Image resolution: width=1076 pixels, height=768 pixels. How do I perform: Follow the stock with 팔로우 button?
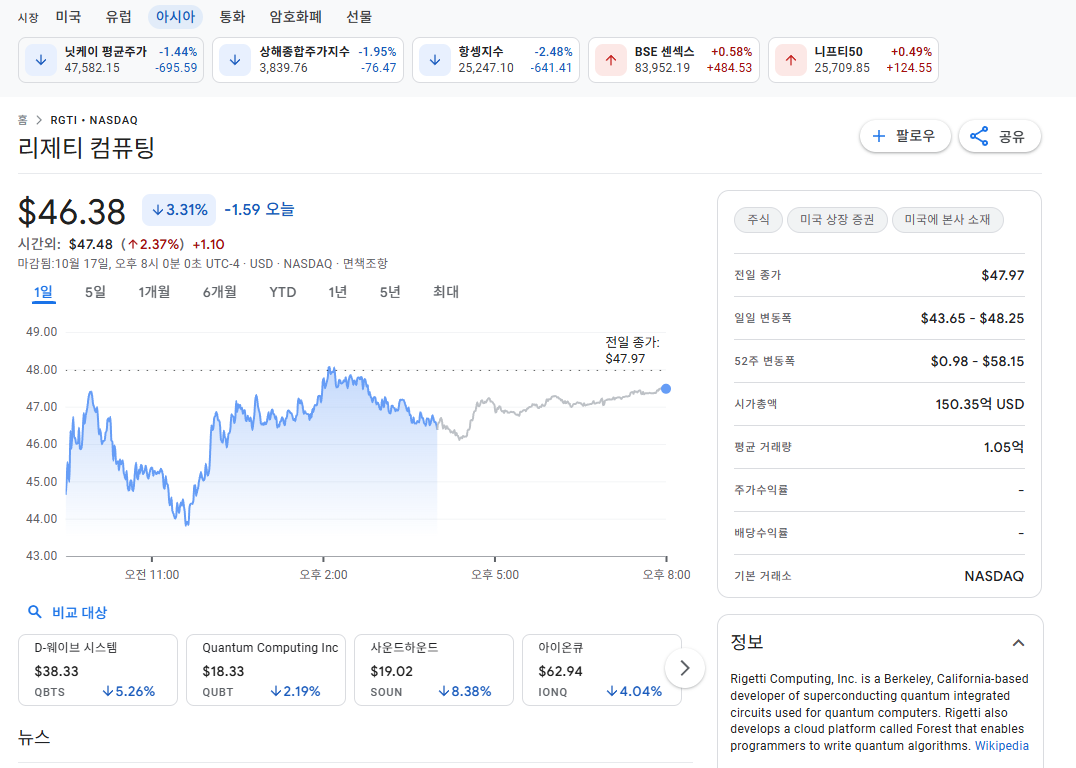coord(905,136)
